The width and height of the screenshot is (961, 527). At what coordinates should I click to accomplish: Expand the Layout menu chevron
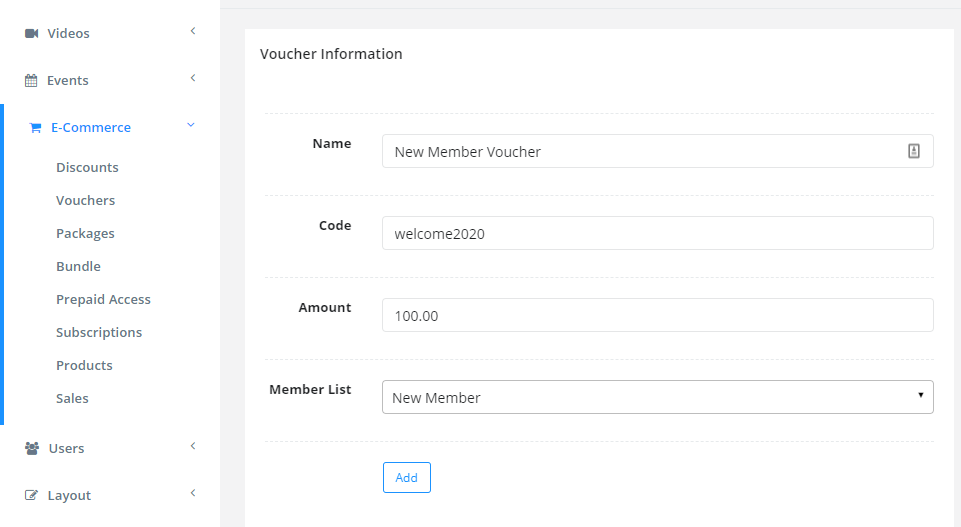pyautogui.click(x=192, y=493)
